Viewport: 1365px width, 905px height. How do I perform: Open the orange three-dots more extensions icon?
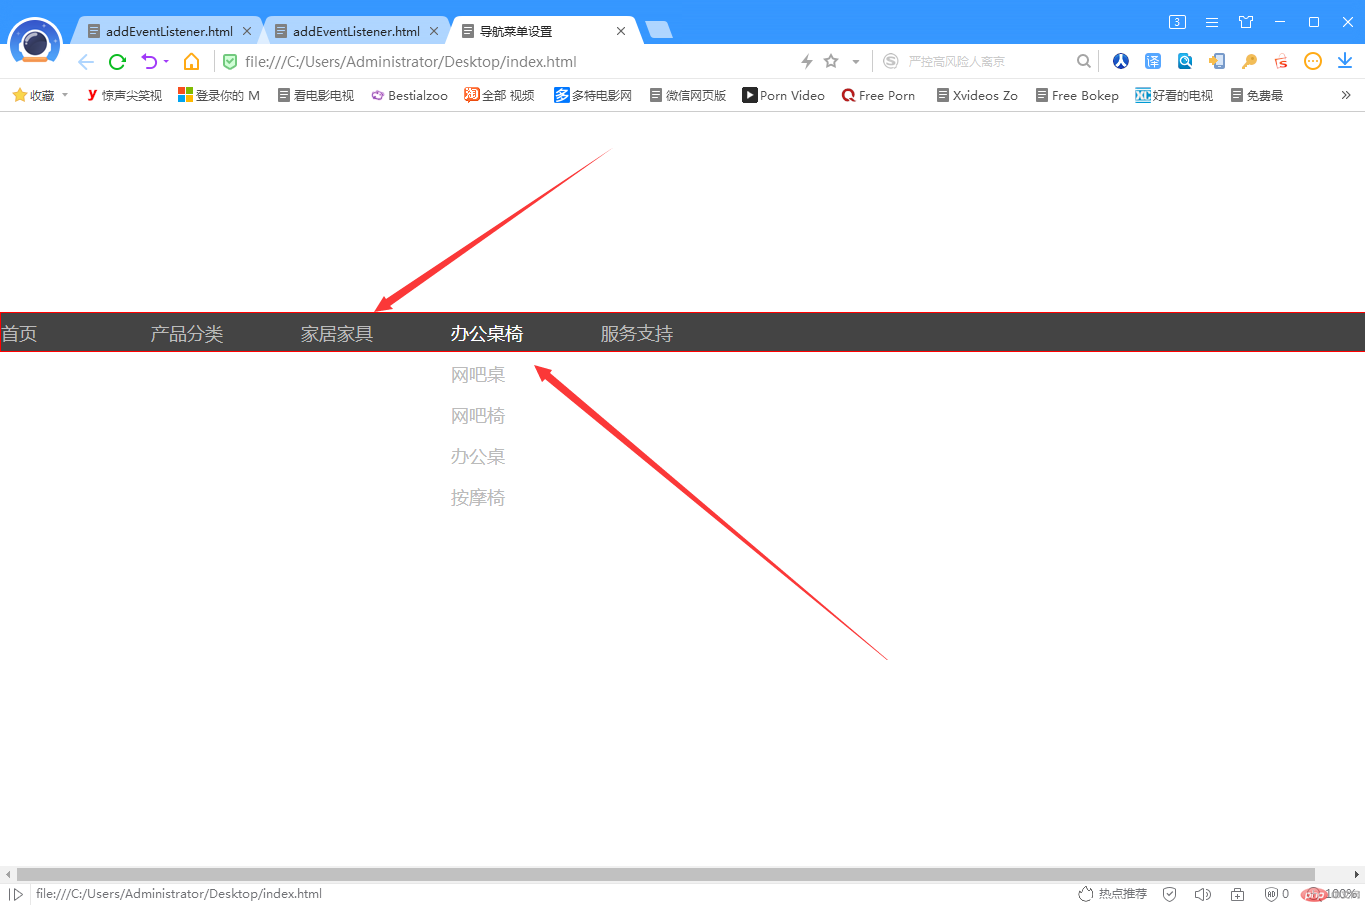tap(1313, 62)
